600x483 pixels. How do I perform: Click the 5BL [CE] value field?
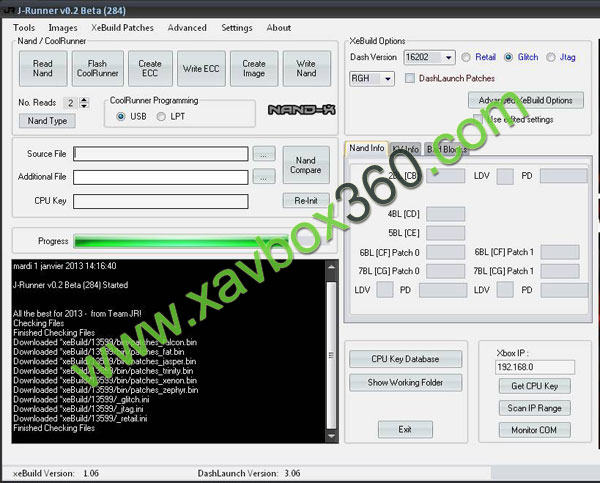(446, 233)
